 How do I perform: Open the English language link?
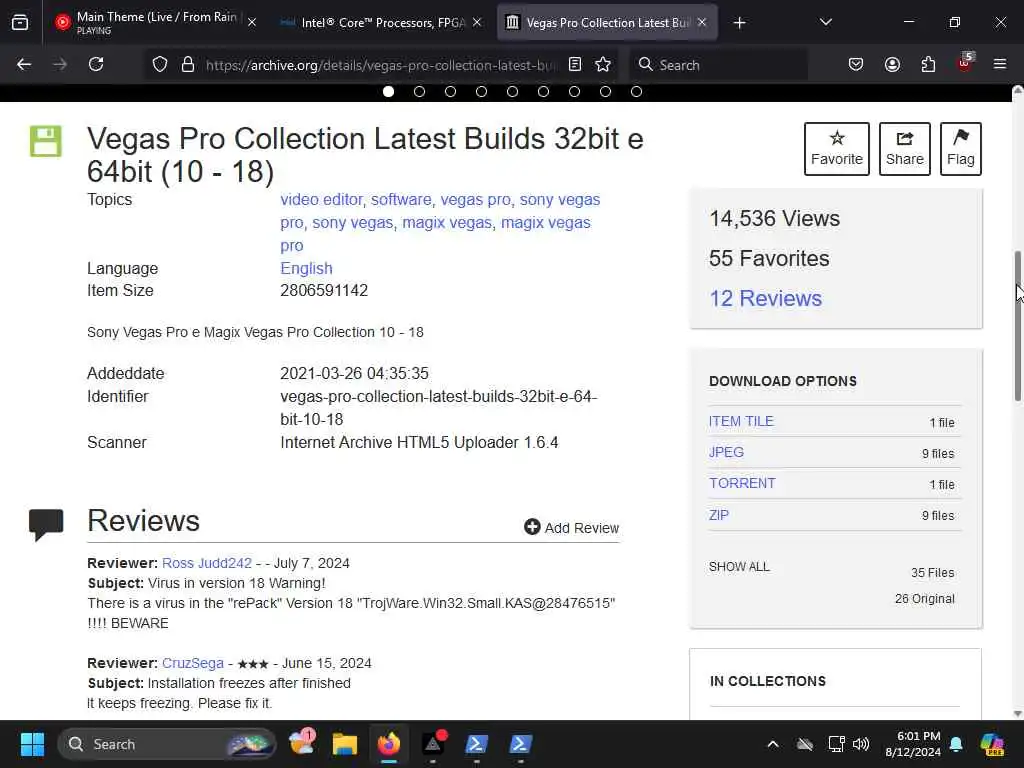tap(306, 268)
